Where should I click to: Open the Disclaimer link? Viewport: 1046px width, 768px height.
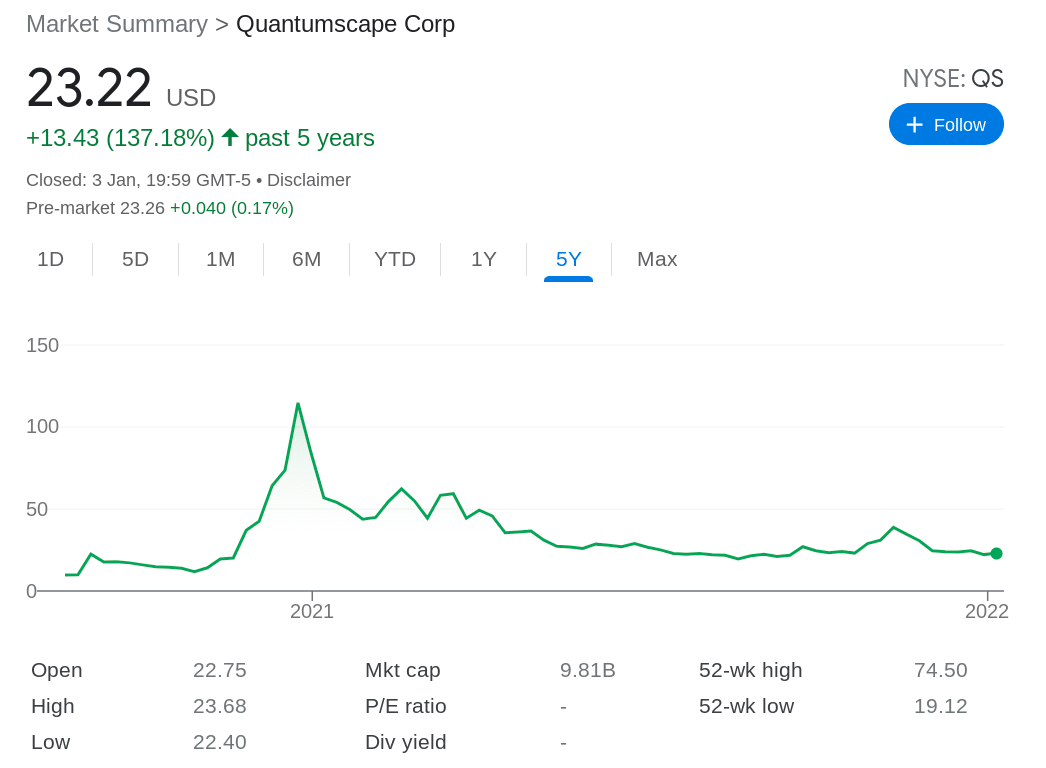point(308,180)
